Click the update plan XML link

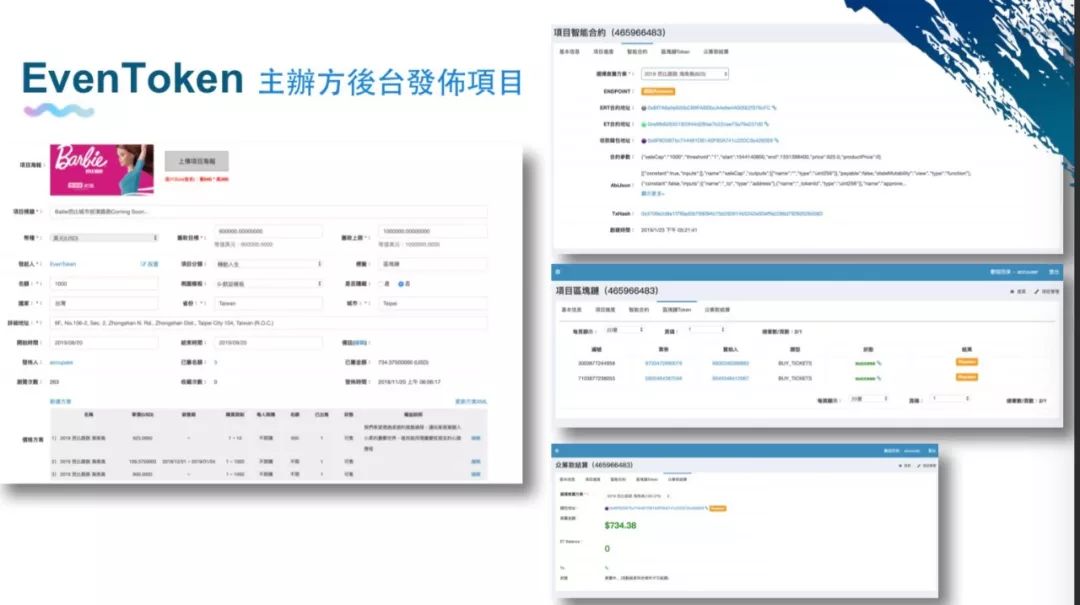471,402
